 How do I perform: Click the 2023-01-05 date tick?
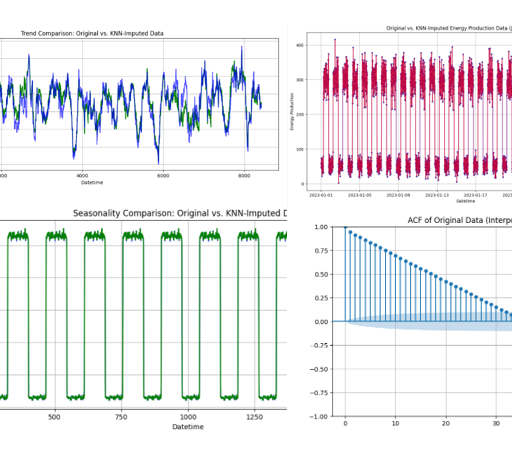pyautogui.click(x=360, y=195)
